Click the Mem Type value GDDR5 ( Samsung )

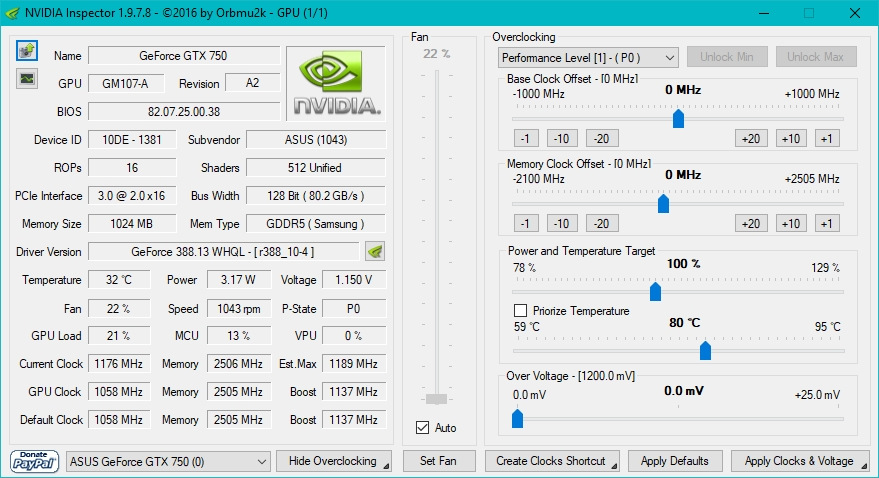click(x=316, y=224)
